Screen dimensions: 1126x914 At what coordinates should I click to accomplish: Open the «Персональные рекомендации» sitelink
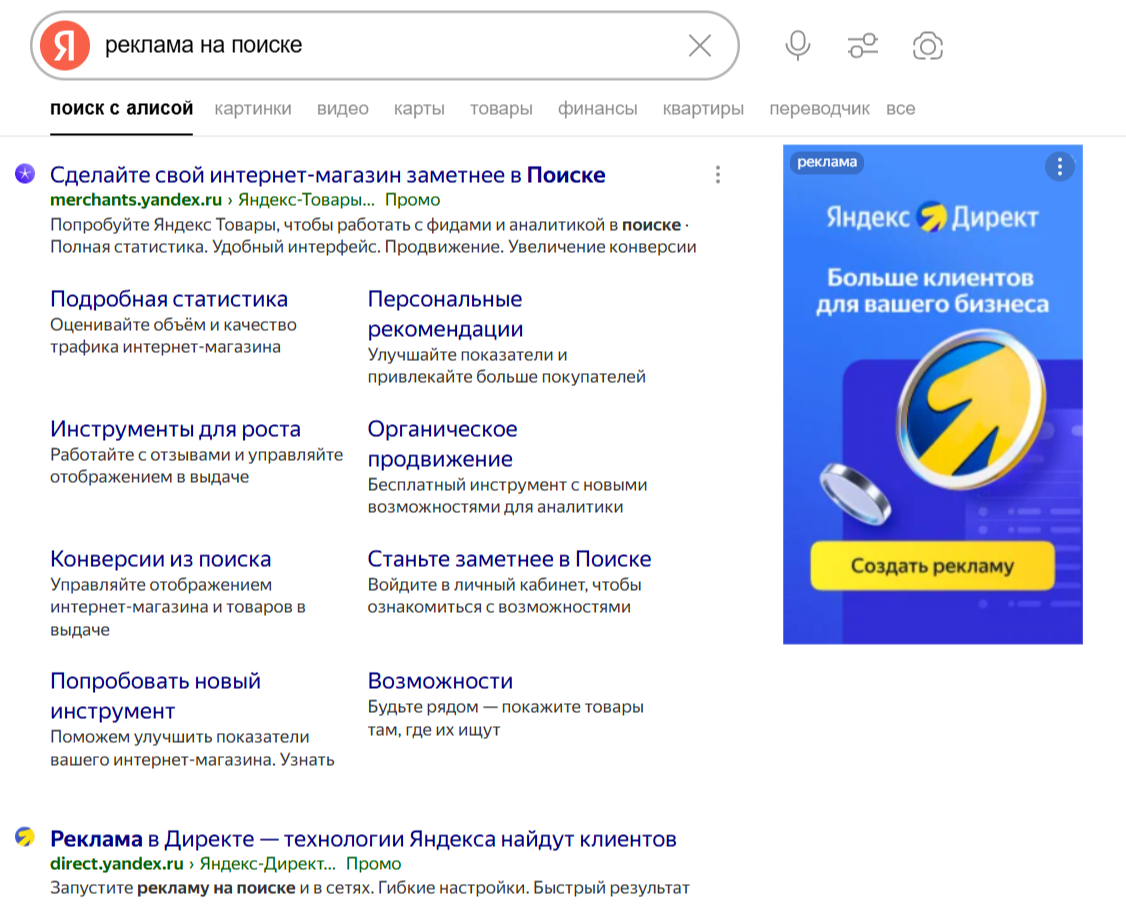[445, 314]
